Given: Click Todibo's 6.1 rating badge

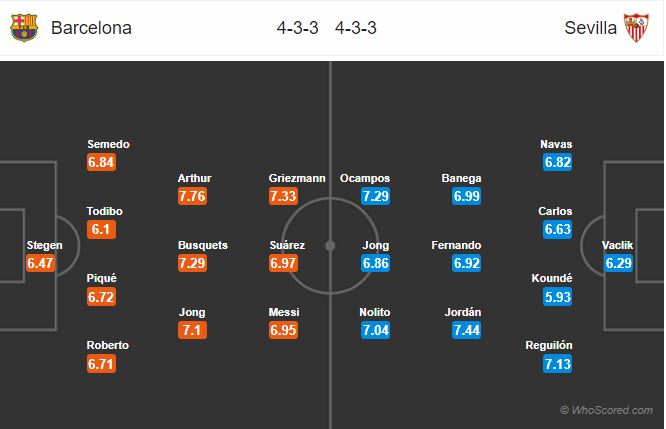Looking at the screenshot, I should coord(100,229).
